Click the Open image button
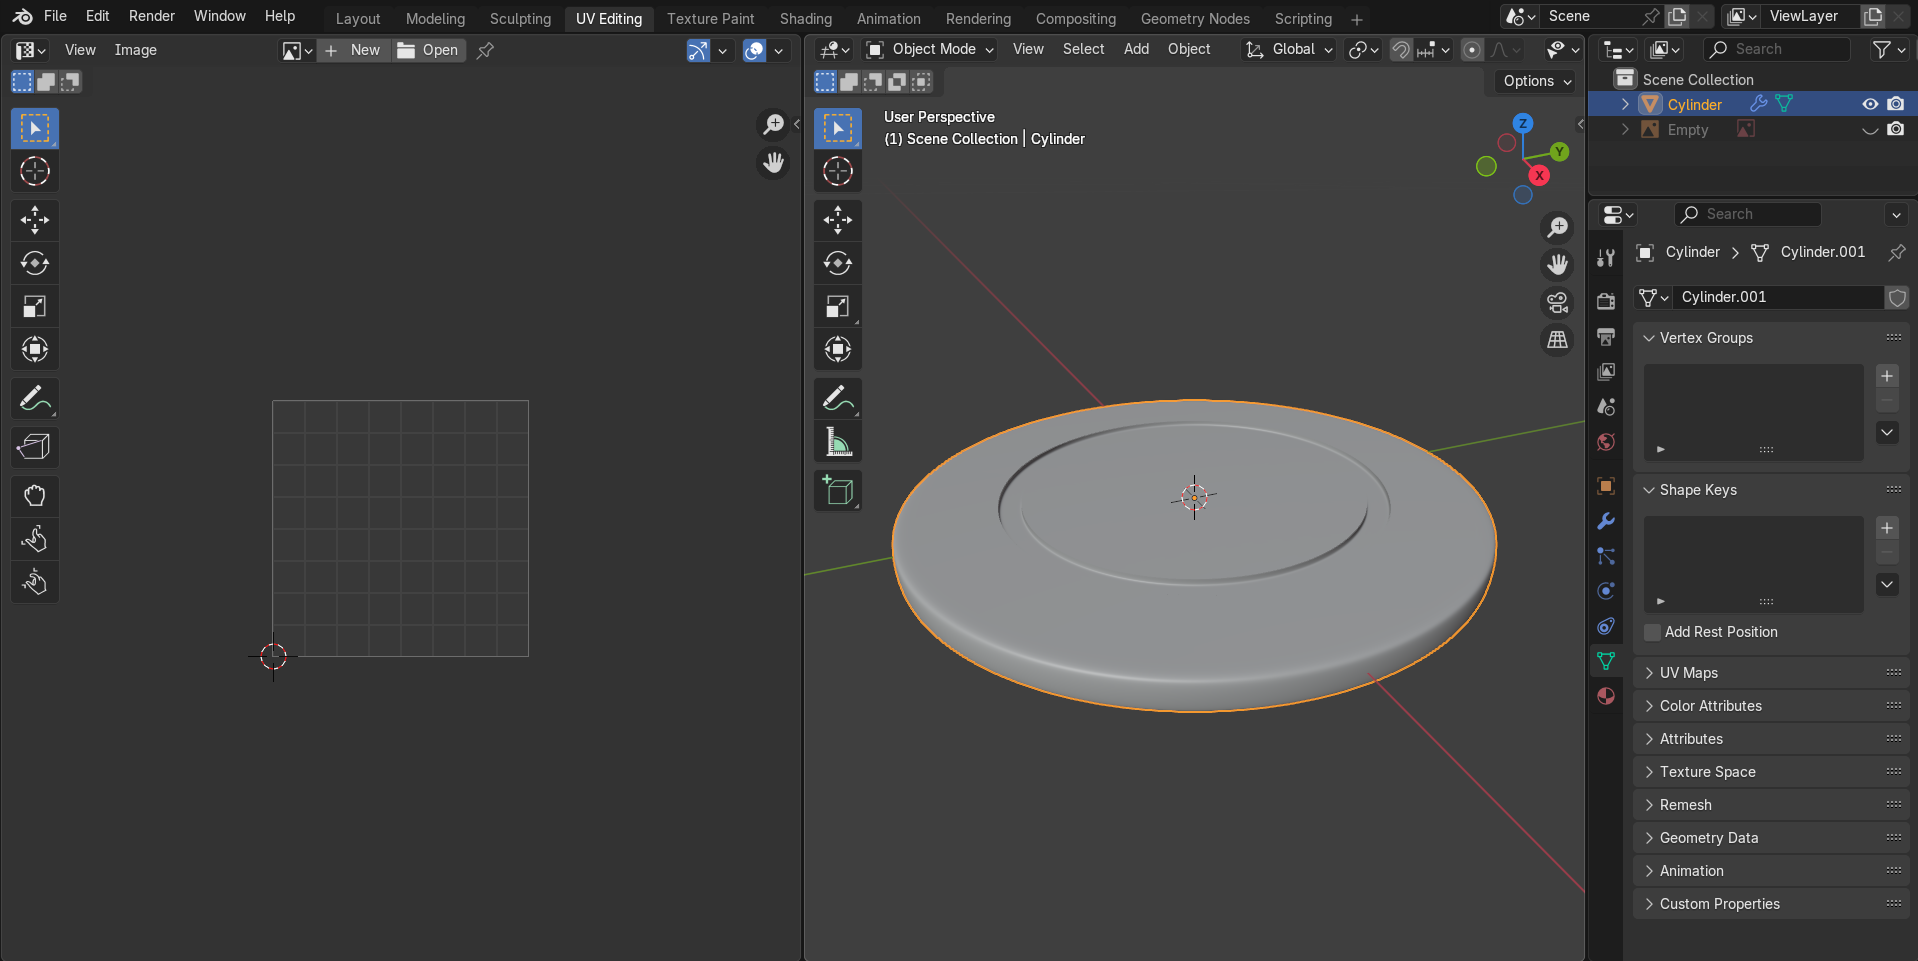 click(x=429, y=50)
